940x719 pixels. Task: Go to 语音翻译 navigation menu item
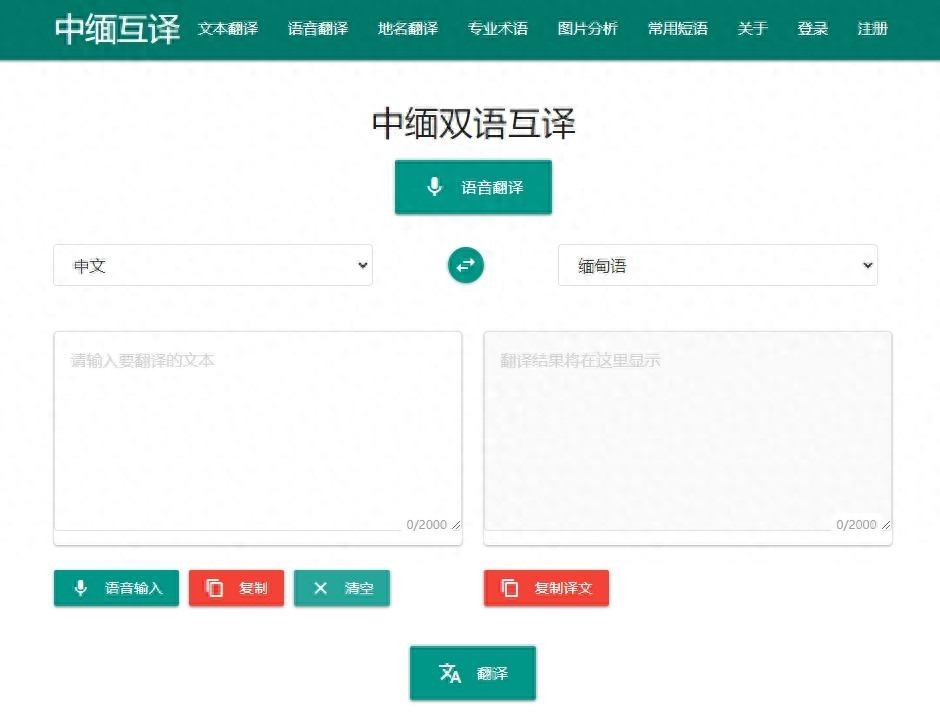click(318, 29)
